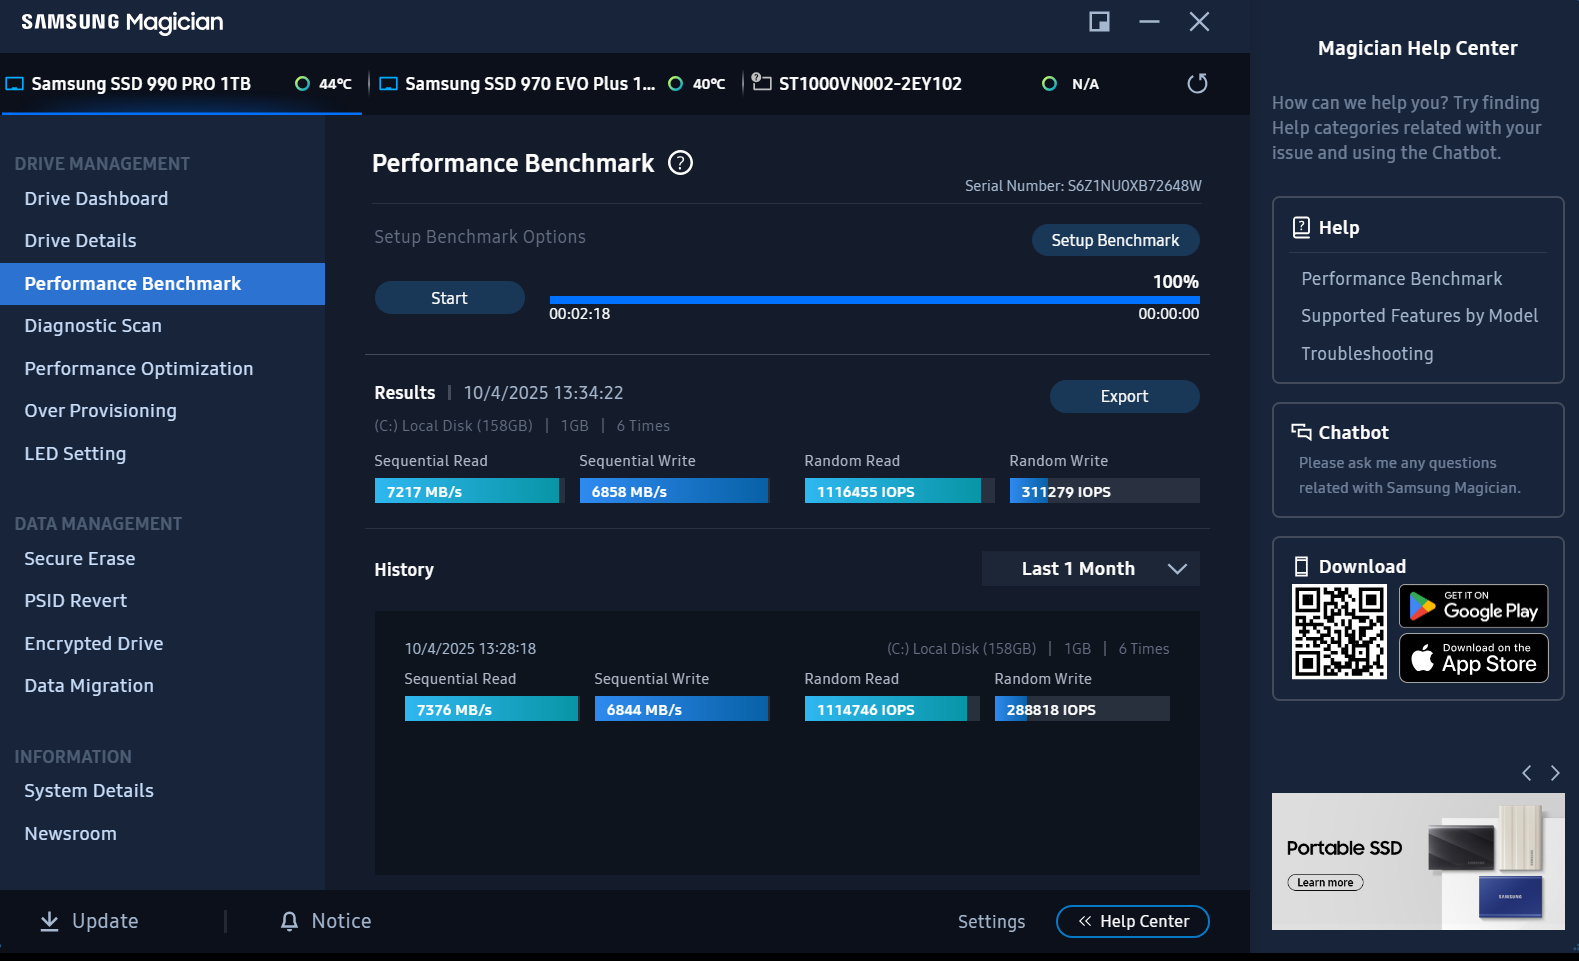Click the Random Write 311279 IOPS result bar

[1104, 491]
